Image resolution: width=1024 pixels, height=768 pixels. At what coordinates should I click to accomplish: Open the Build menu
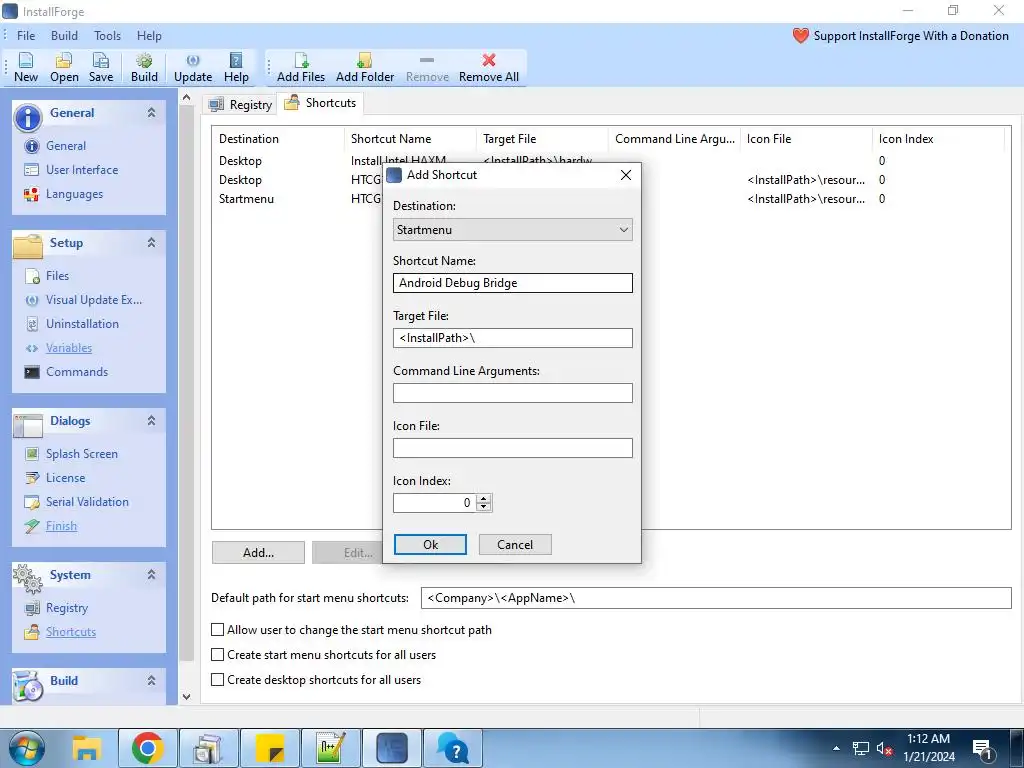pyautogui.click(x=64, y=36)
